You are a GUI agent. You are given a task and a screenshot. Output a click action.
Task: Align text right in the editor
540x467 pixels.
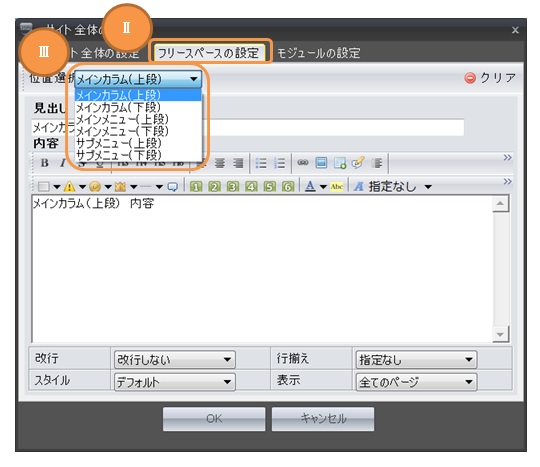click(x=238, y=163)
